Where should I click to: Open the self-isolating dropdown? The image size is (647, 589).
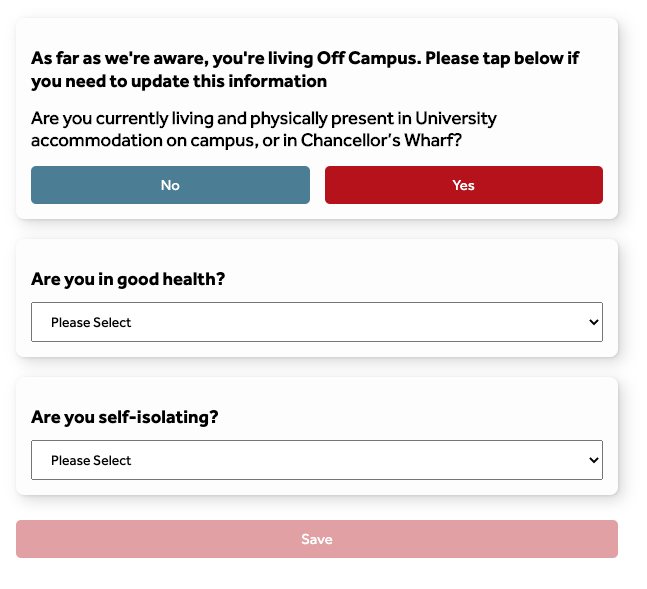click(x=317, y=460)
